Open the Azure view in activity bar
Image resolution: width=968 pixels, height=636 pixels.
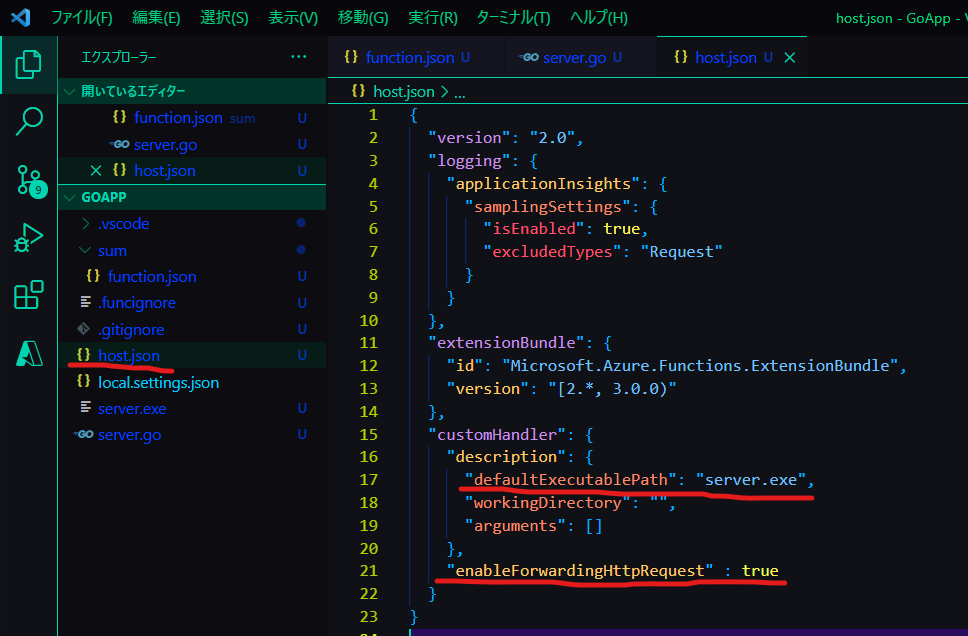tap(28, 353)
